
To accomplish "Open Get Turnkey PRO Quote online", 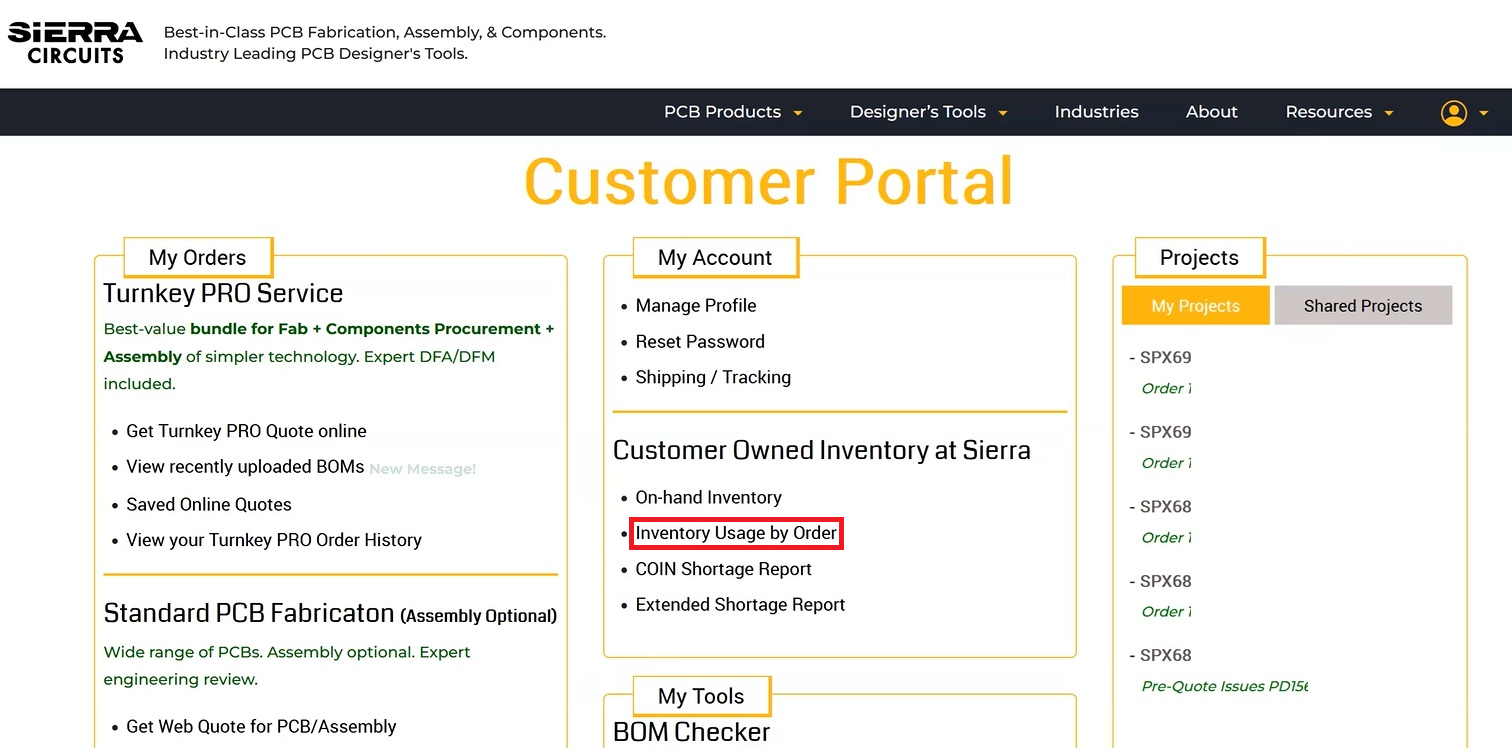I will 246,431.
